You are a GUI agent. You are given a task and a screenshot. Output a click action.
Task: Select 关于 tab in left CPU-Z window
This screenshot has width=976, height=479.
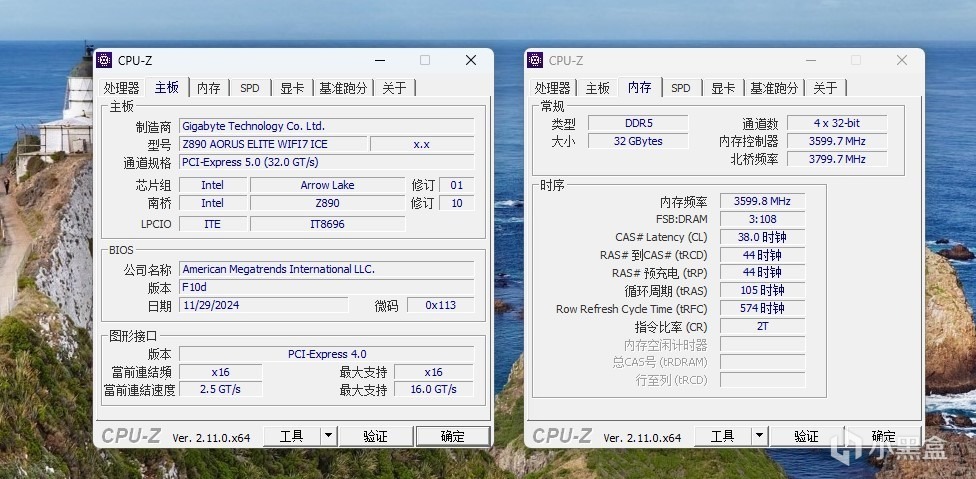pyautogui.click(x=394, y=88)
